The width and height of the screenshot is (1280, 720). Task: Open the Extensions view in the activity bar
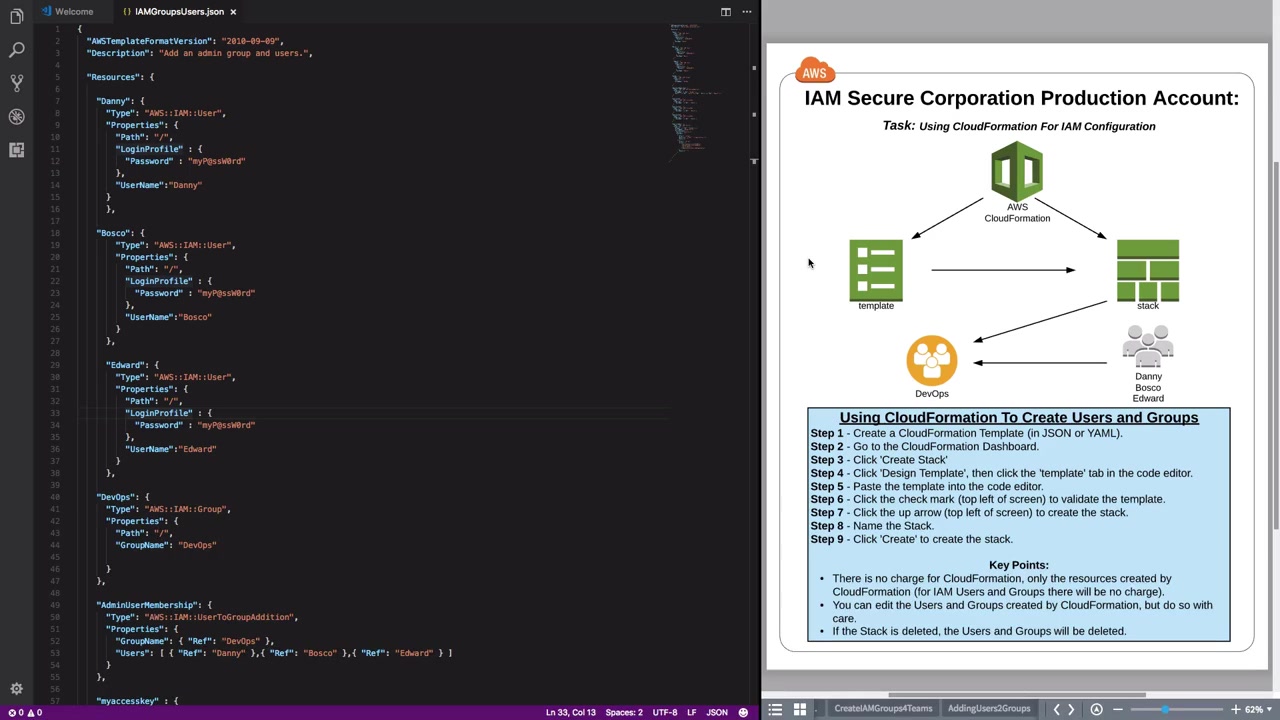point(16,149)
